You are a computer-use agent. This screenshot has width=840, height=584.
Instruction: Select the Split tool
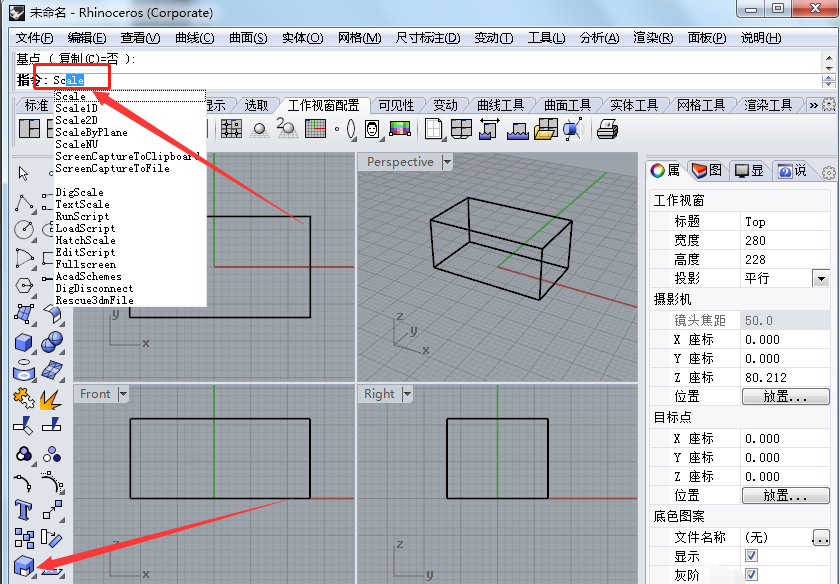point(52,425)
